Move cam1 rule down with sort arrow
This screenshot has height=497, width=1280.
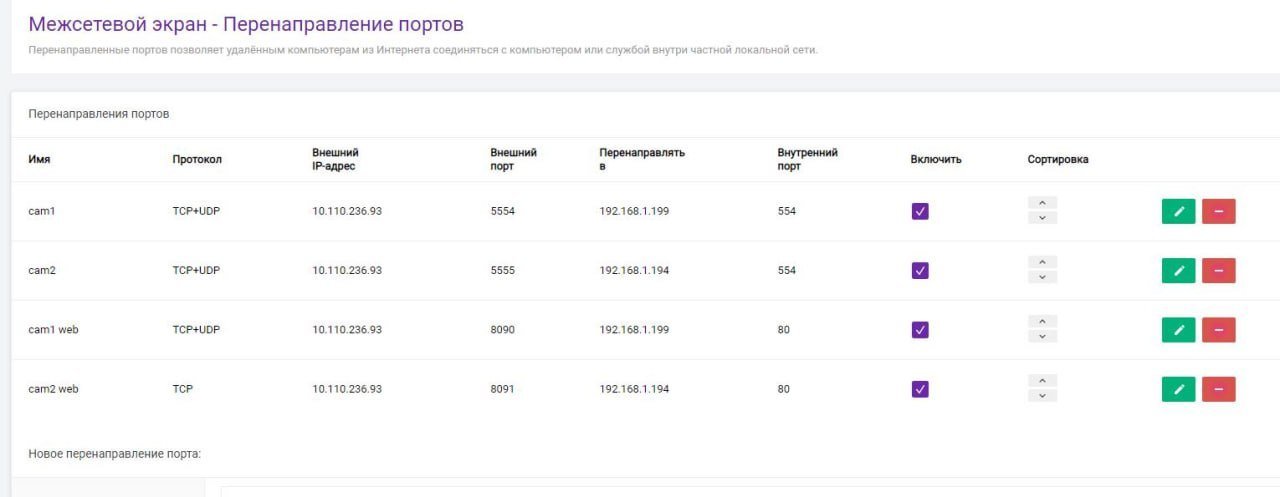click(1042, 218)
